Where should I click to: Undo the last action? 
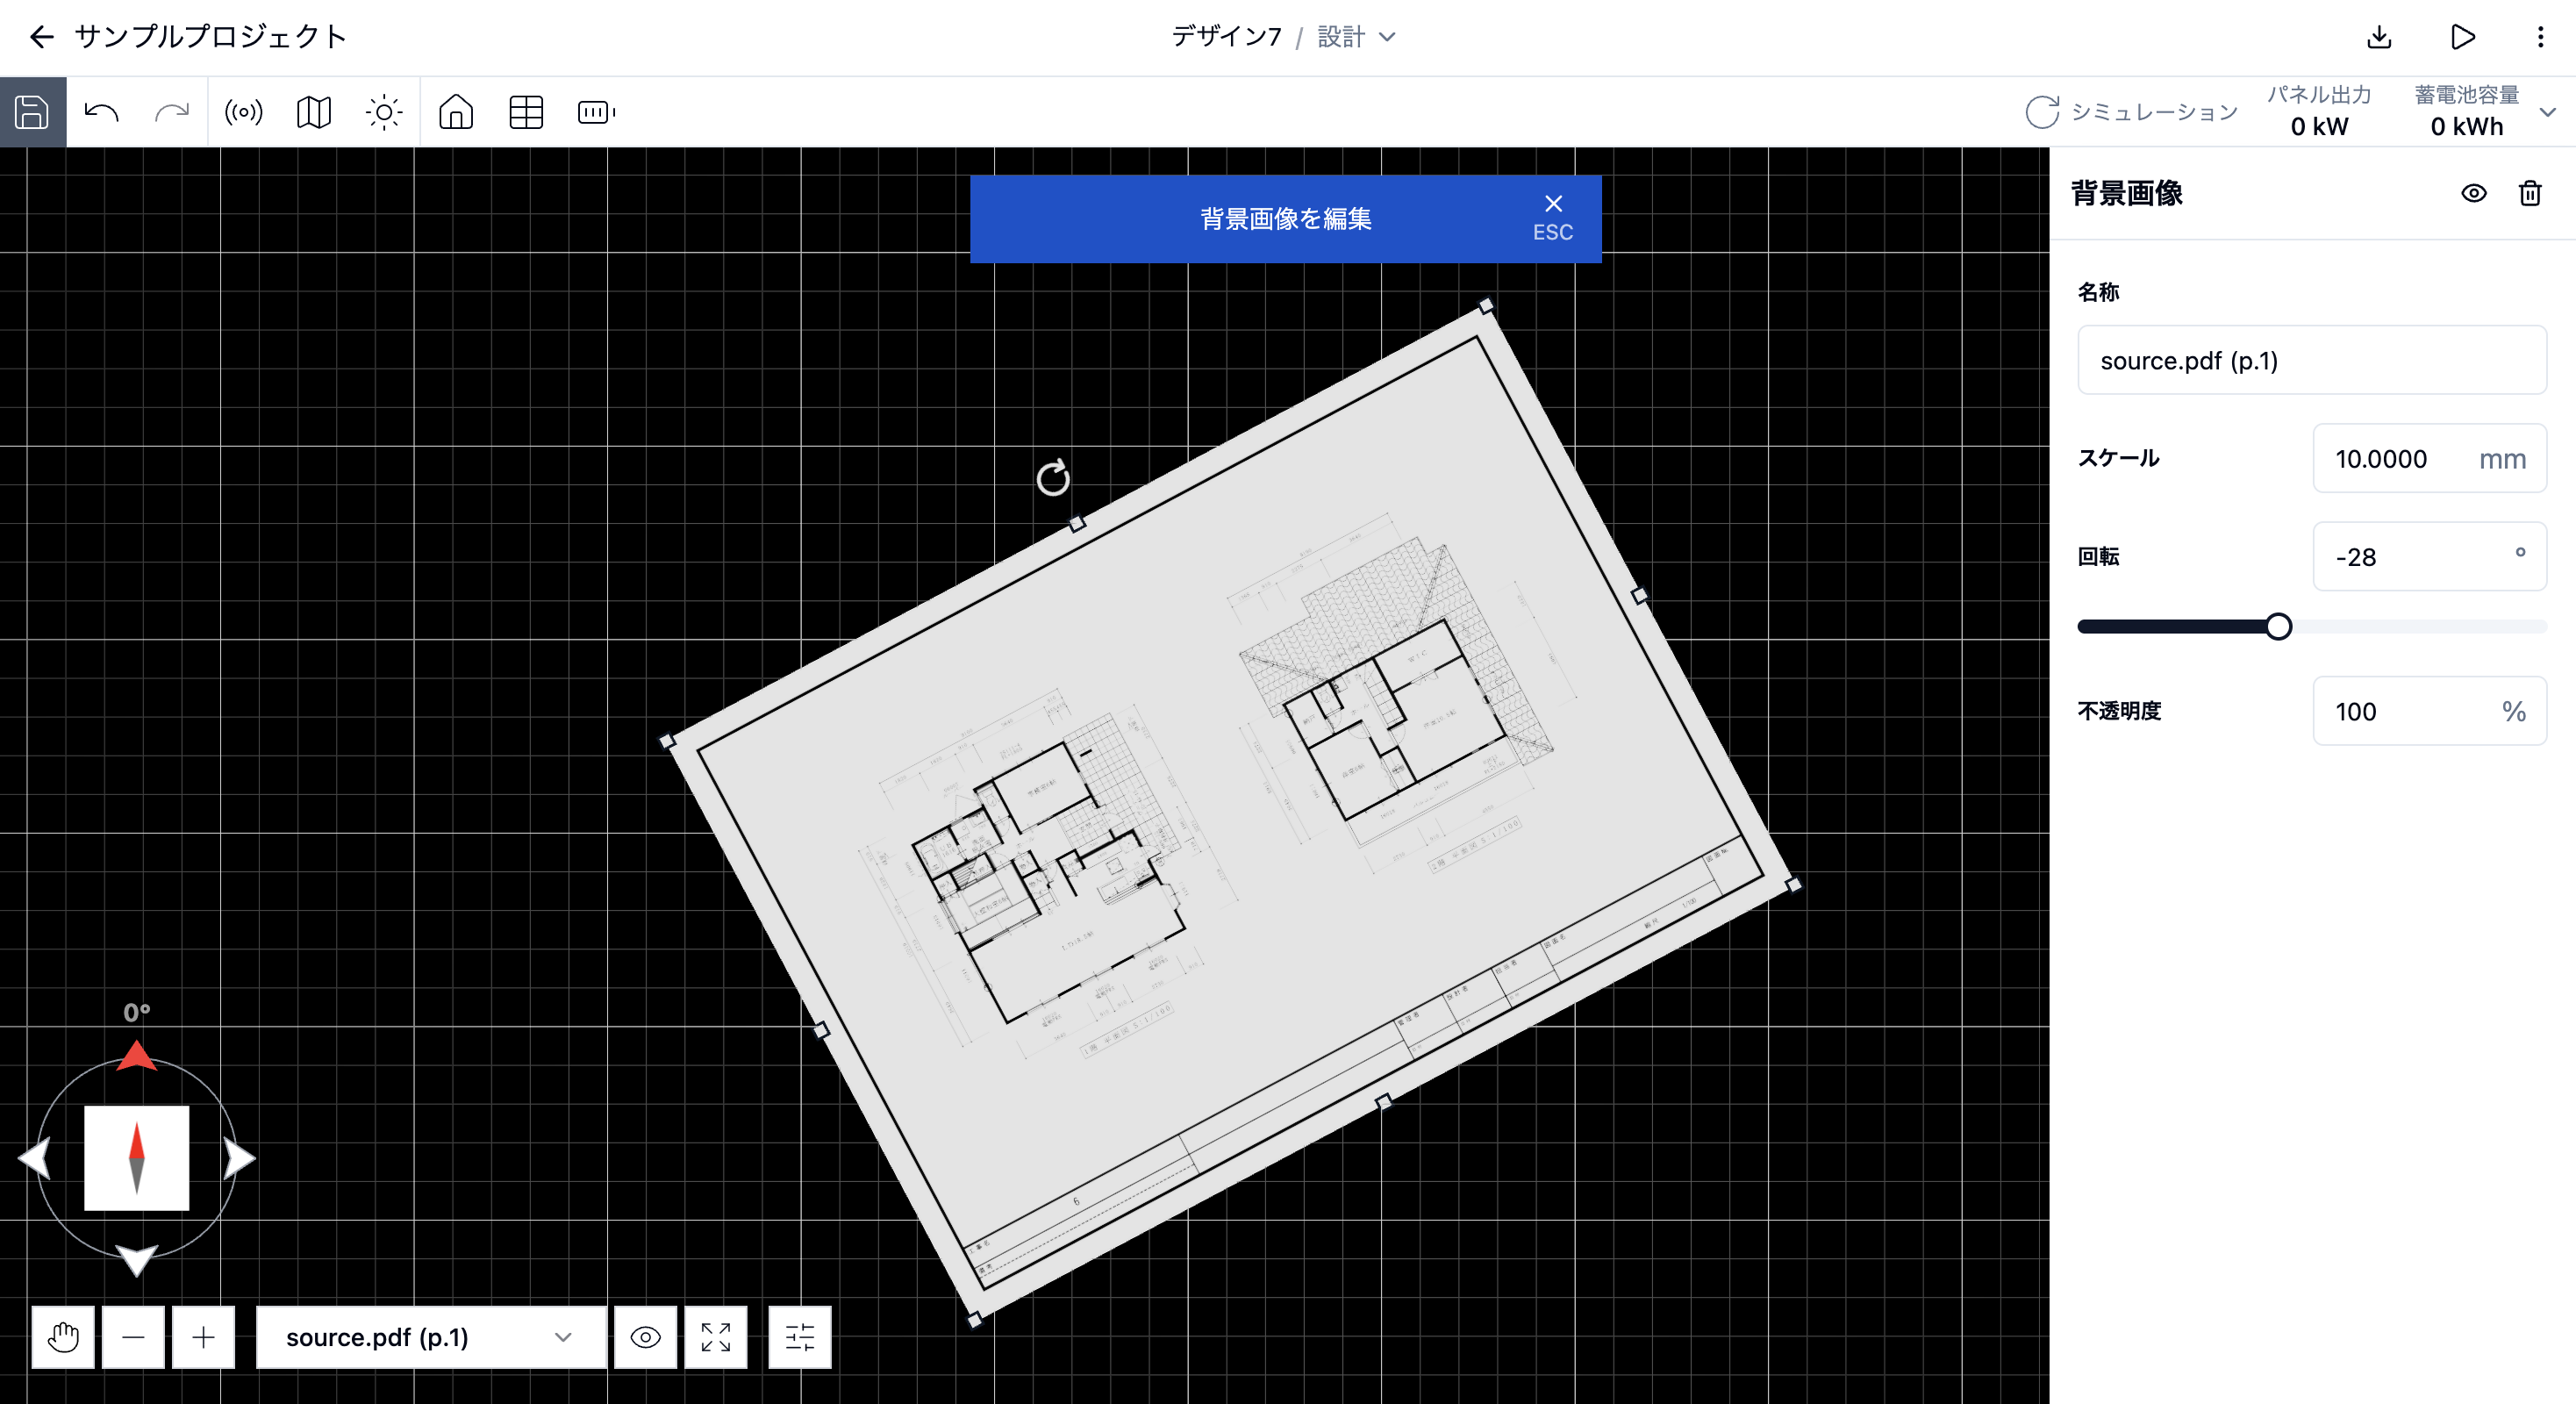(102, 112)
